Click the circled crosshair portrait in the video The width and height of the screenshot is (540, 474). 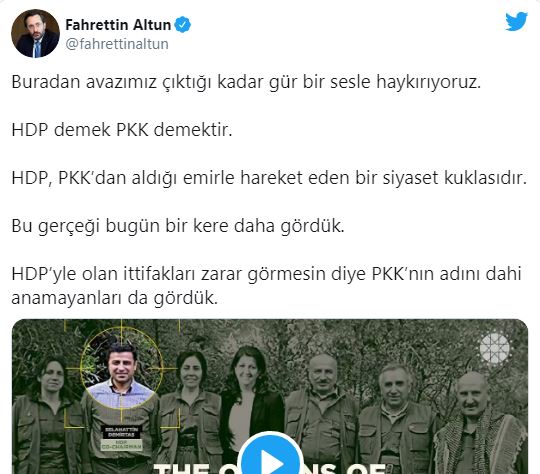tap(121, 365)
